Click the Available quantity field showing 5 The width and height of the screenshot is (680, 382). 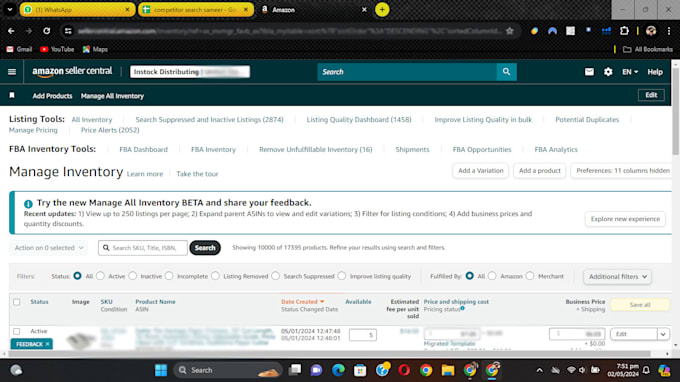pyautogui.click(x=363, y=335)
